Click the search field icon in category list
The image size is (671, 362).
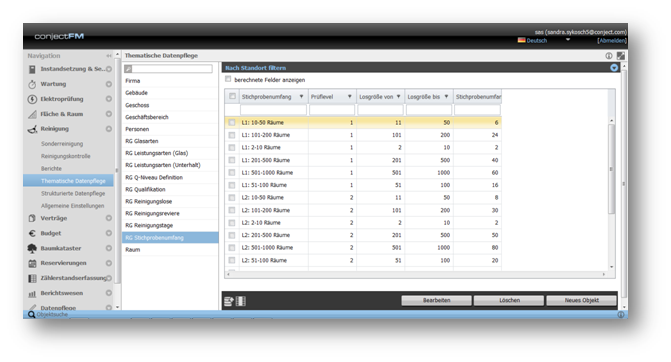coord(128,68)
